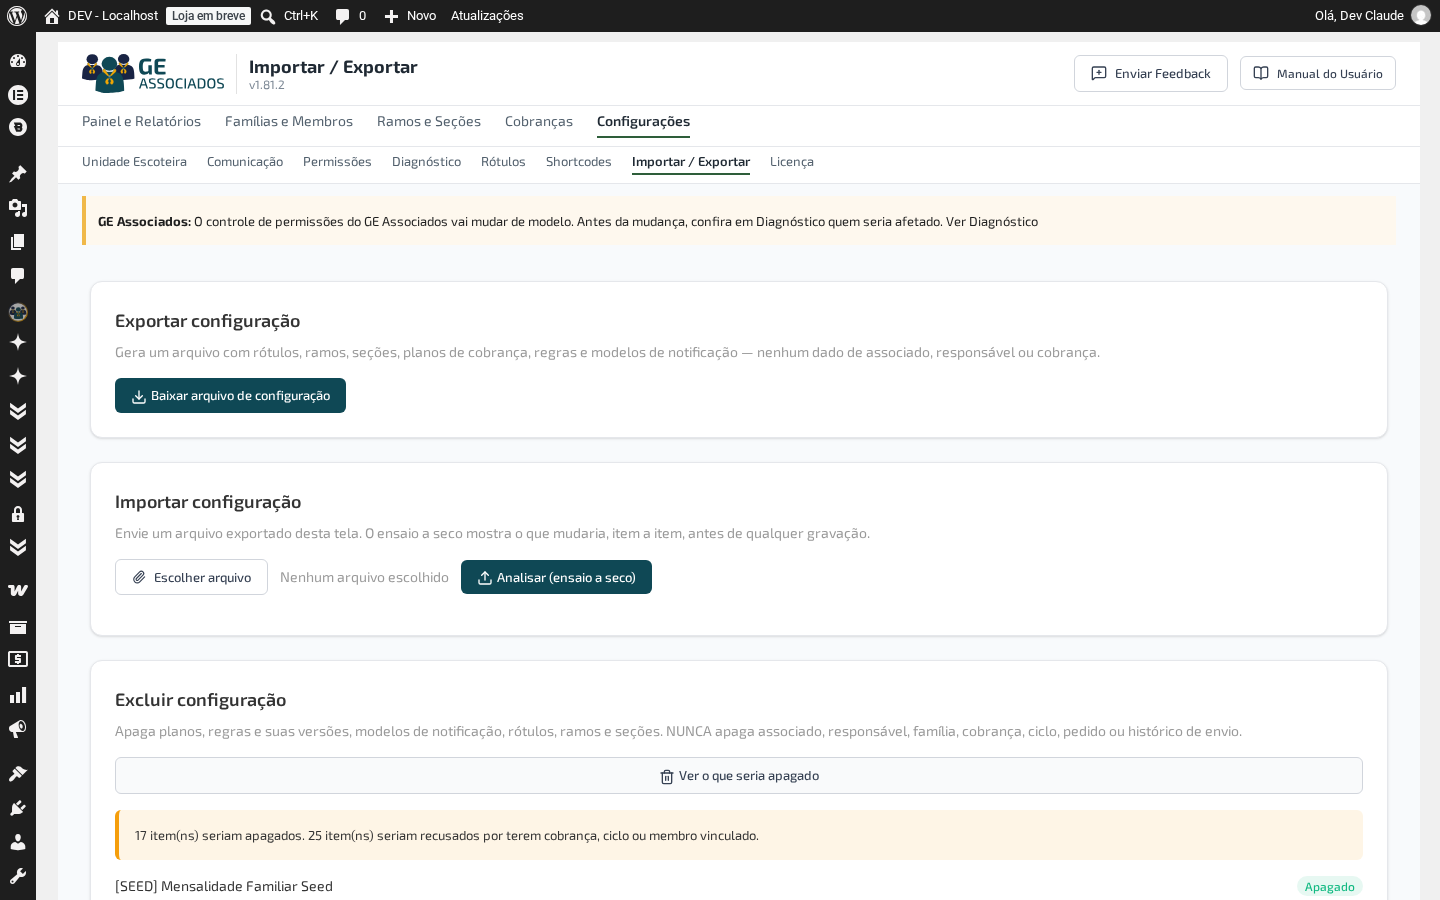The height and width of the screenshot is (900, 1440).
Task: Open the Permissões subtab
Action: coord(337,162)
